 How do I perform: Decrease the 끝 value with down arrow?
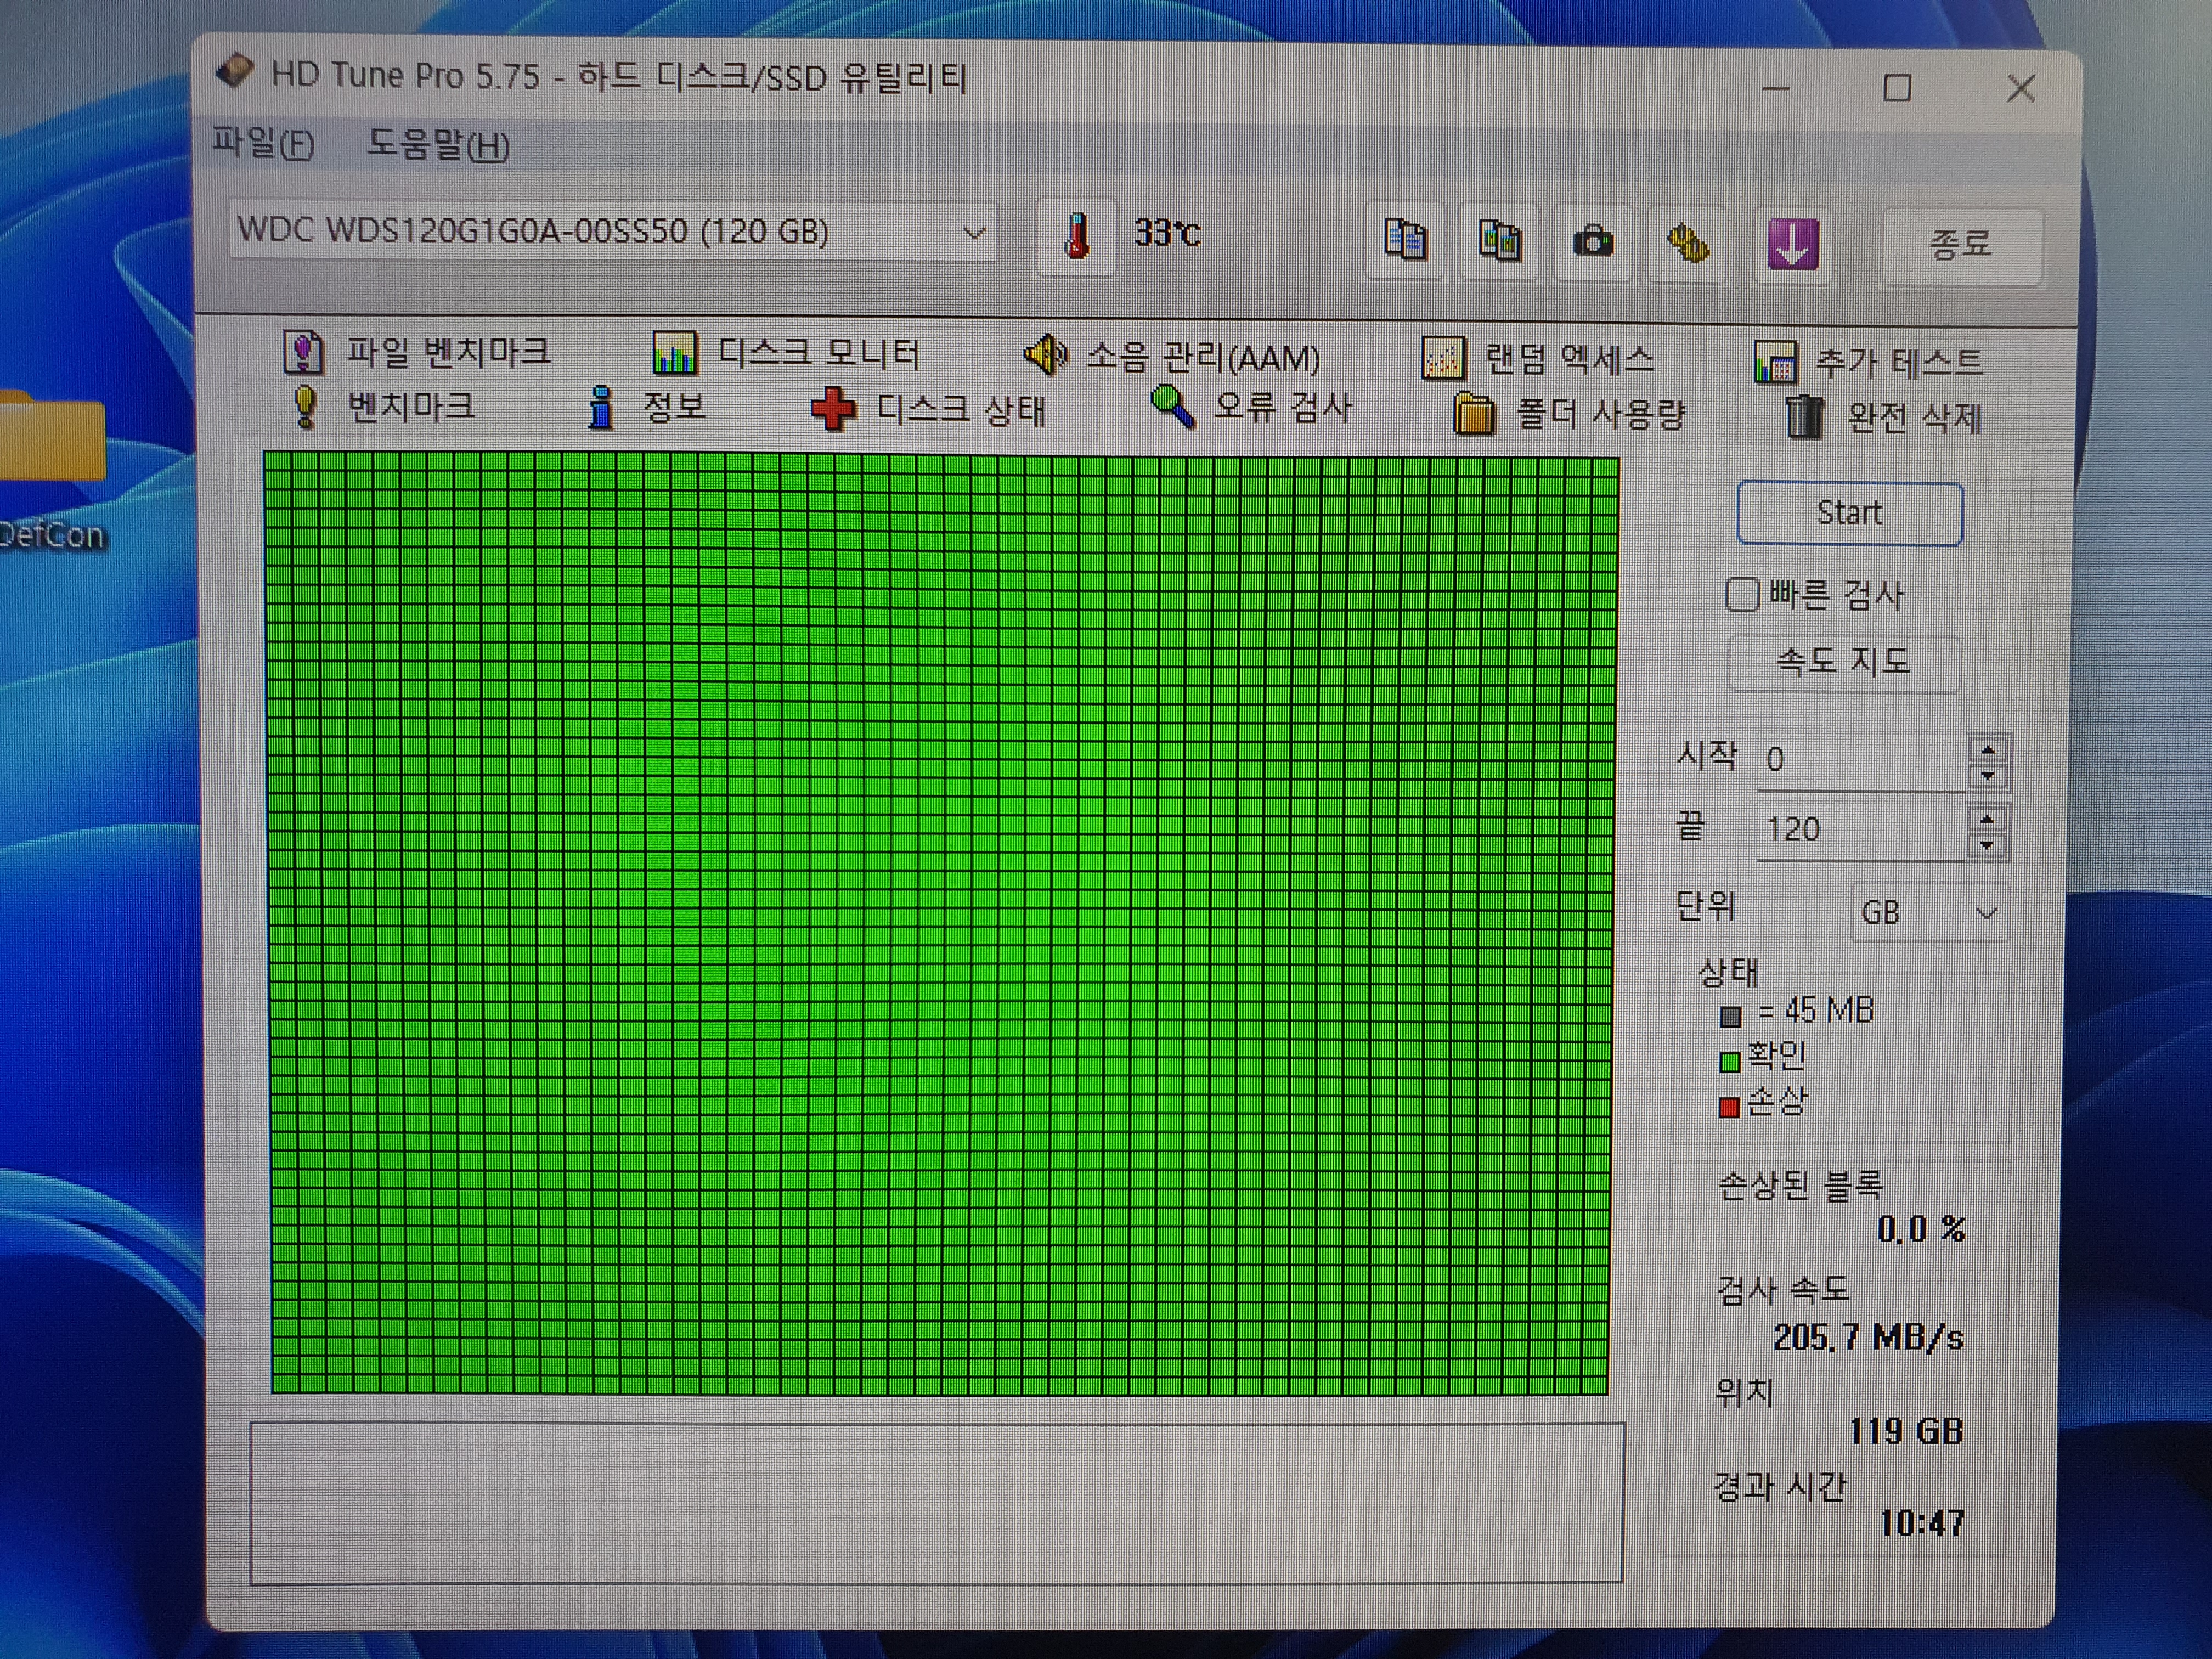(x=1986, y=845)
